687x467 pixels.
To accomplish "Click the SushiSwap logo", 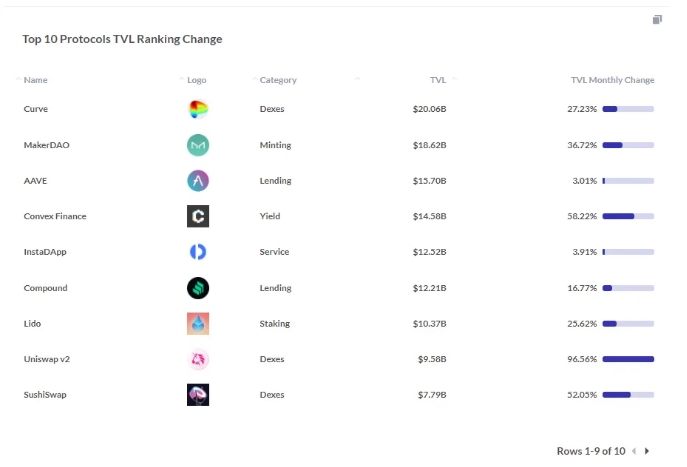I will [198, 395].
